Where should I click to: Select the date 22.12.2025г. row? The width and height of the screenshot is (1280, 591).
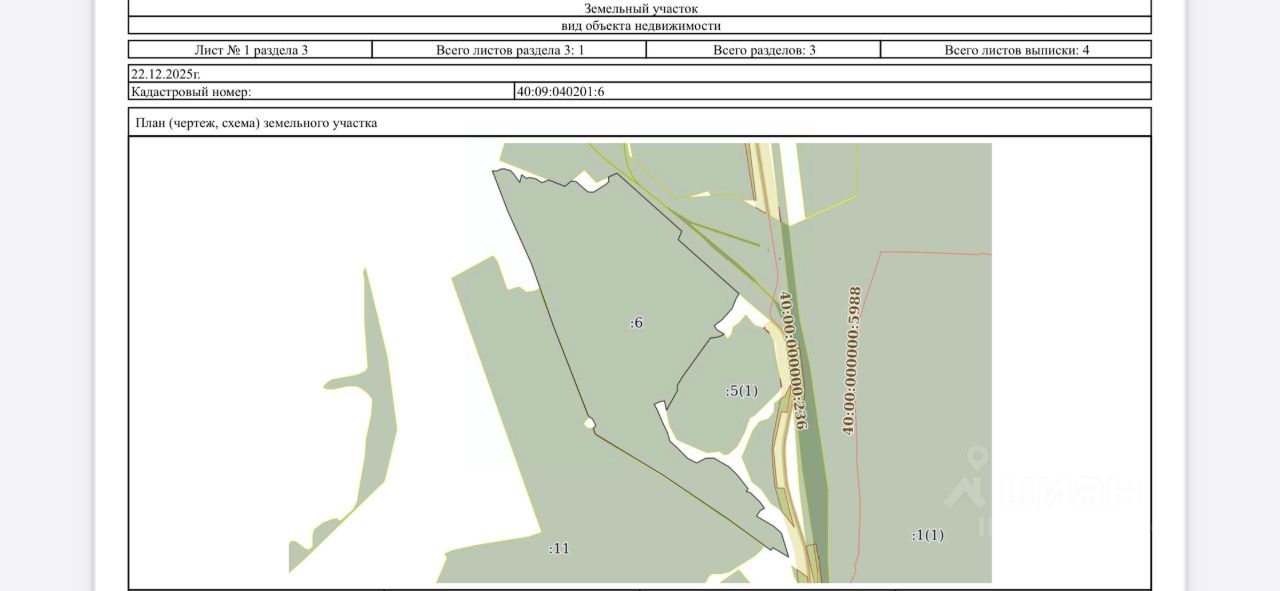tap(640, 73)
